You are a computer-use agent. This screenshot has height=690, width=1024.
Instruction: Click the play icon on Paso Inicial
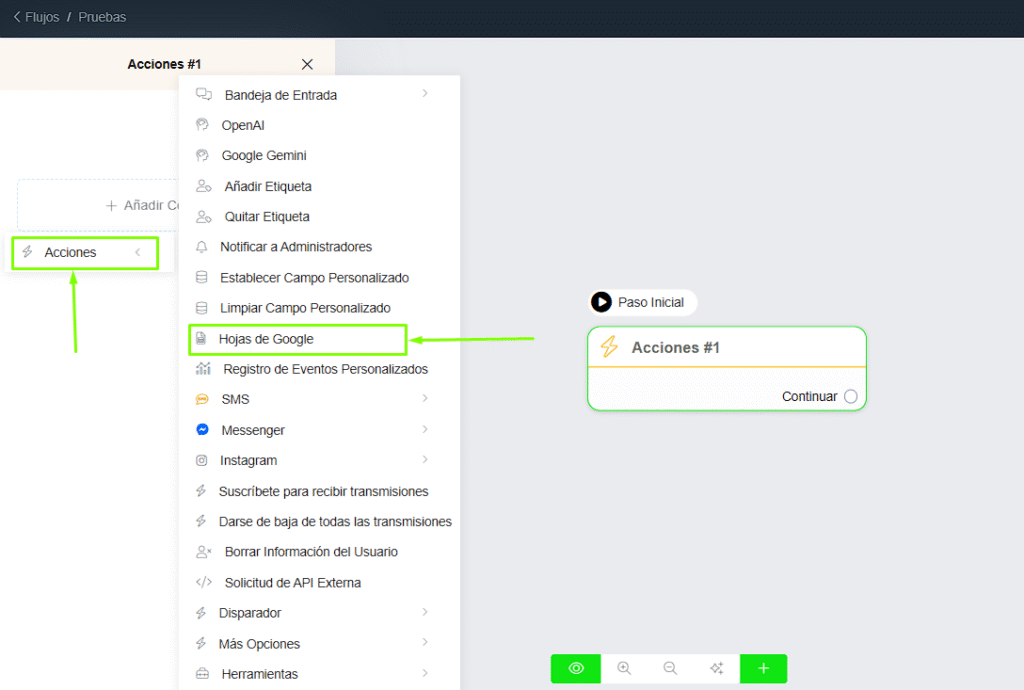pyautogui.click(x=601, y=302)
